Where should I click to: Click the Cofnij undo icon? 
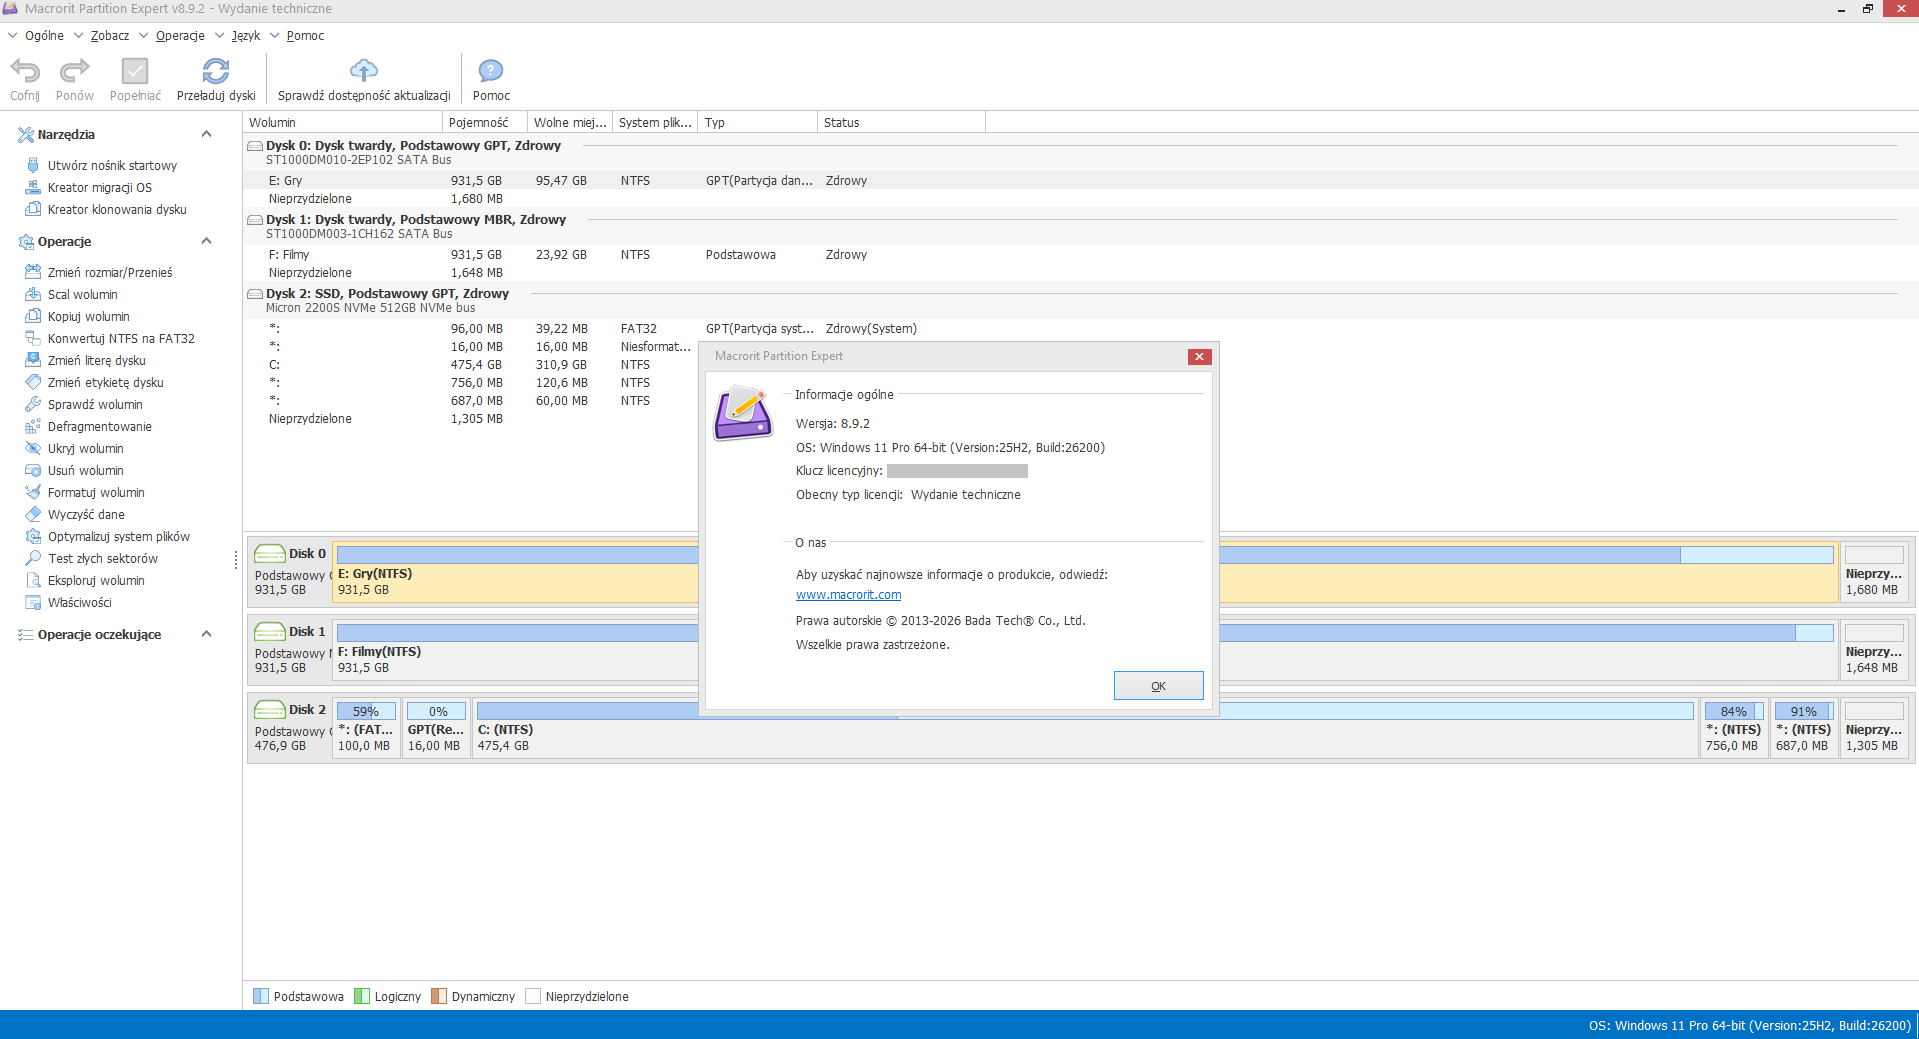[25, 71]
